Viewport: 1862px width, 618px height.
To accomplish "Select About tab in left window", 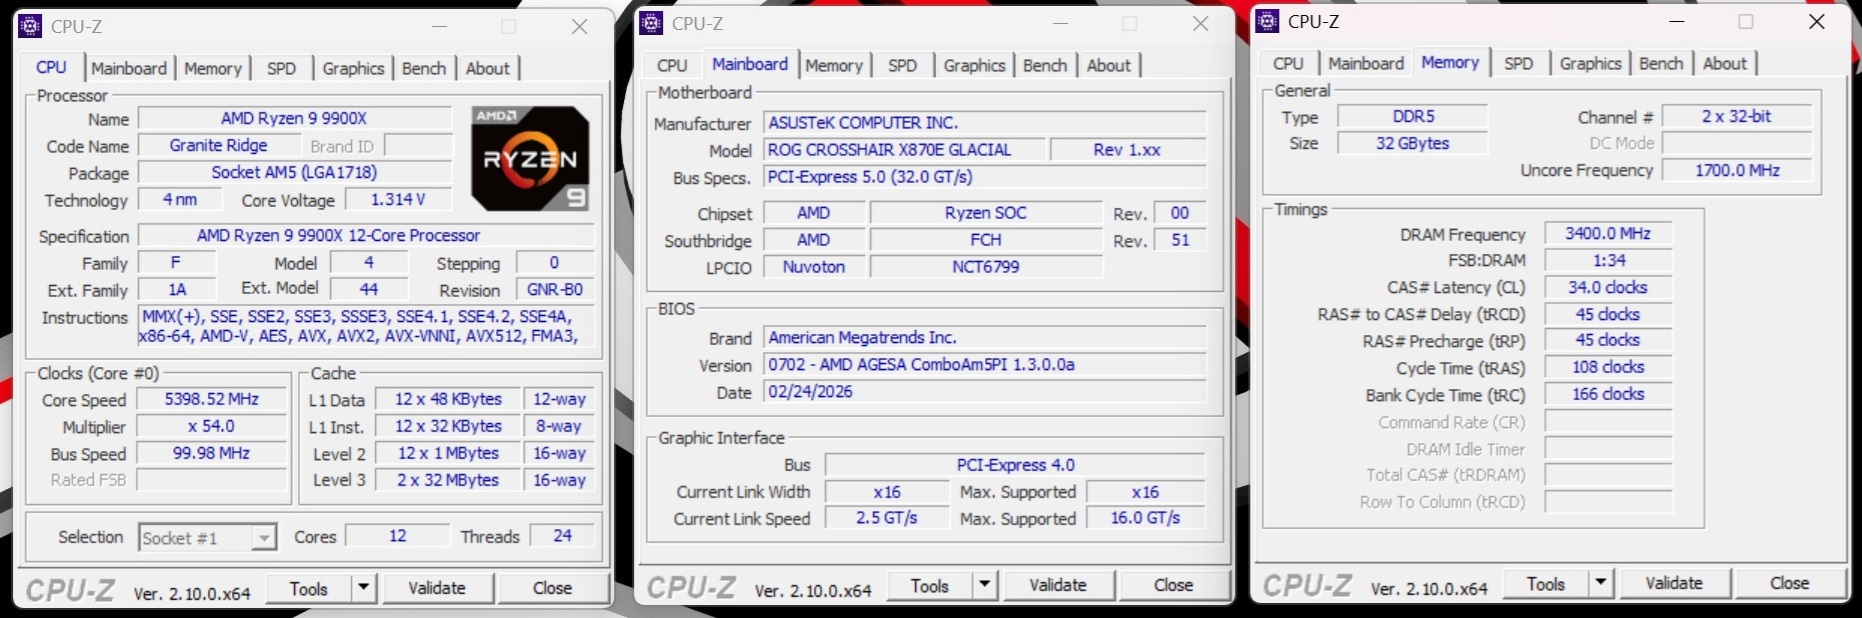I will (x=488, y=68).
